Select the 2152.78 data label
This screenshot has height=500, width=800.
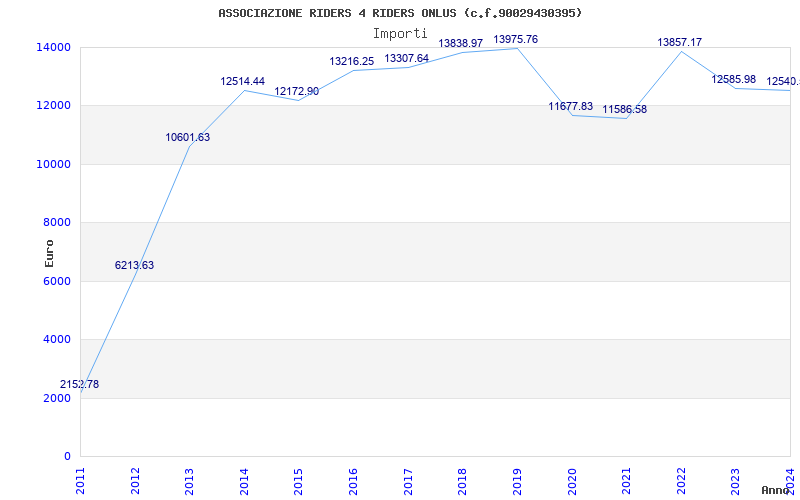pyautogui.click(x=79, y=385)
